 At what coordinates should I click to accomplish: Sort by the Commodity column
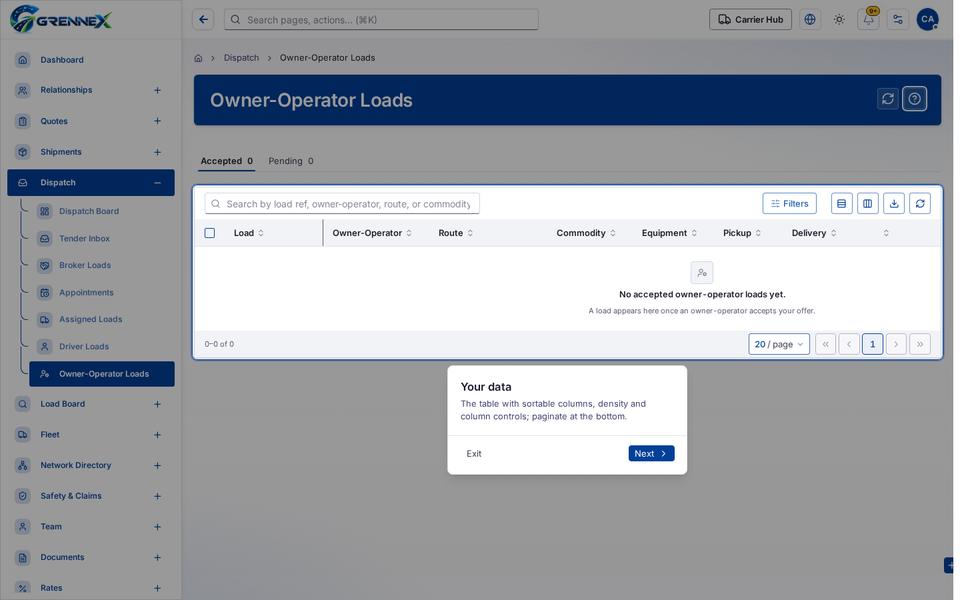586,233
